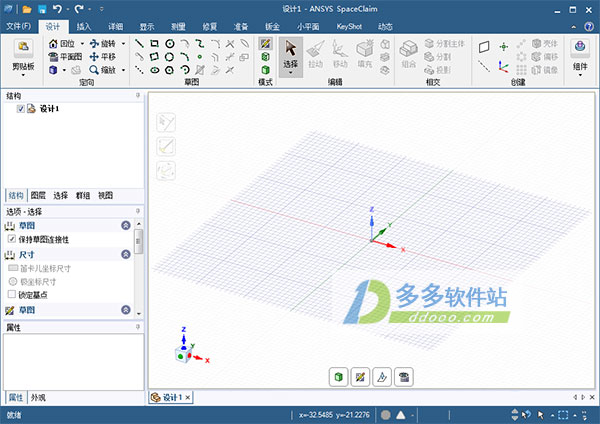Switch to the KeyShot ribbon tab
This screenshot has height=424, width=600.
(349, 26)
